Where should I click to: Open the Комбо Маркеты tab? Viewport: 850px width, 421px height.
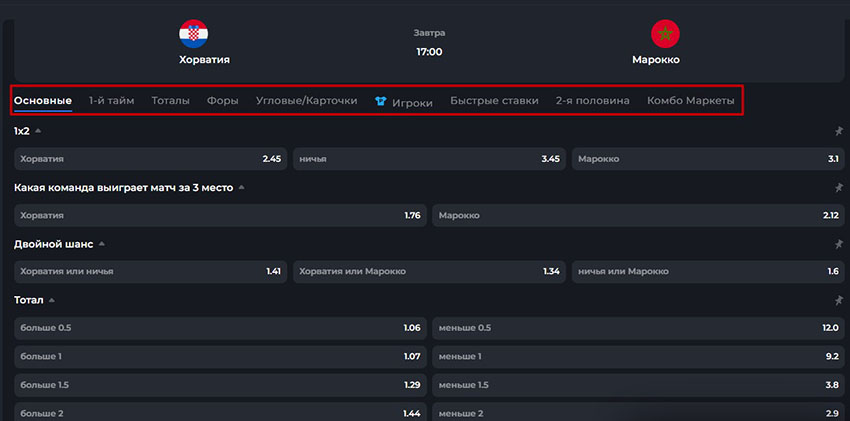[x=690, y=101]
